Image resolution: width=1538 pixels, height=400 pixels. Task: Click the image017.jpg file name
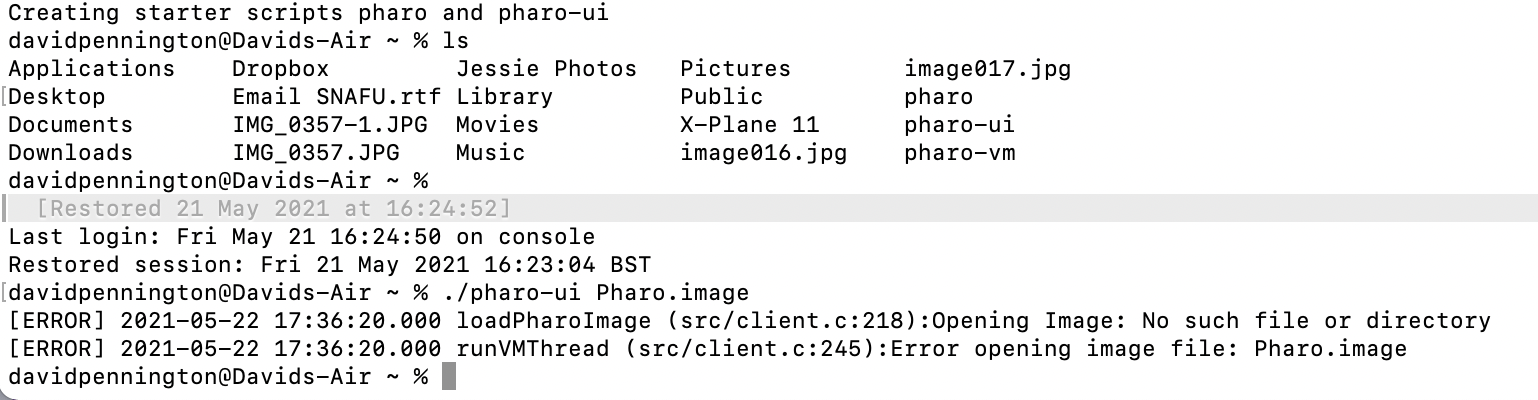(987, 69)
